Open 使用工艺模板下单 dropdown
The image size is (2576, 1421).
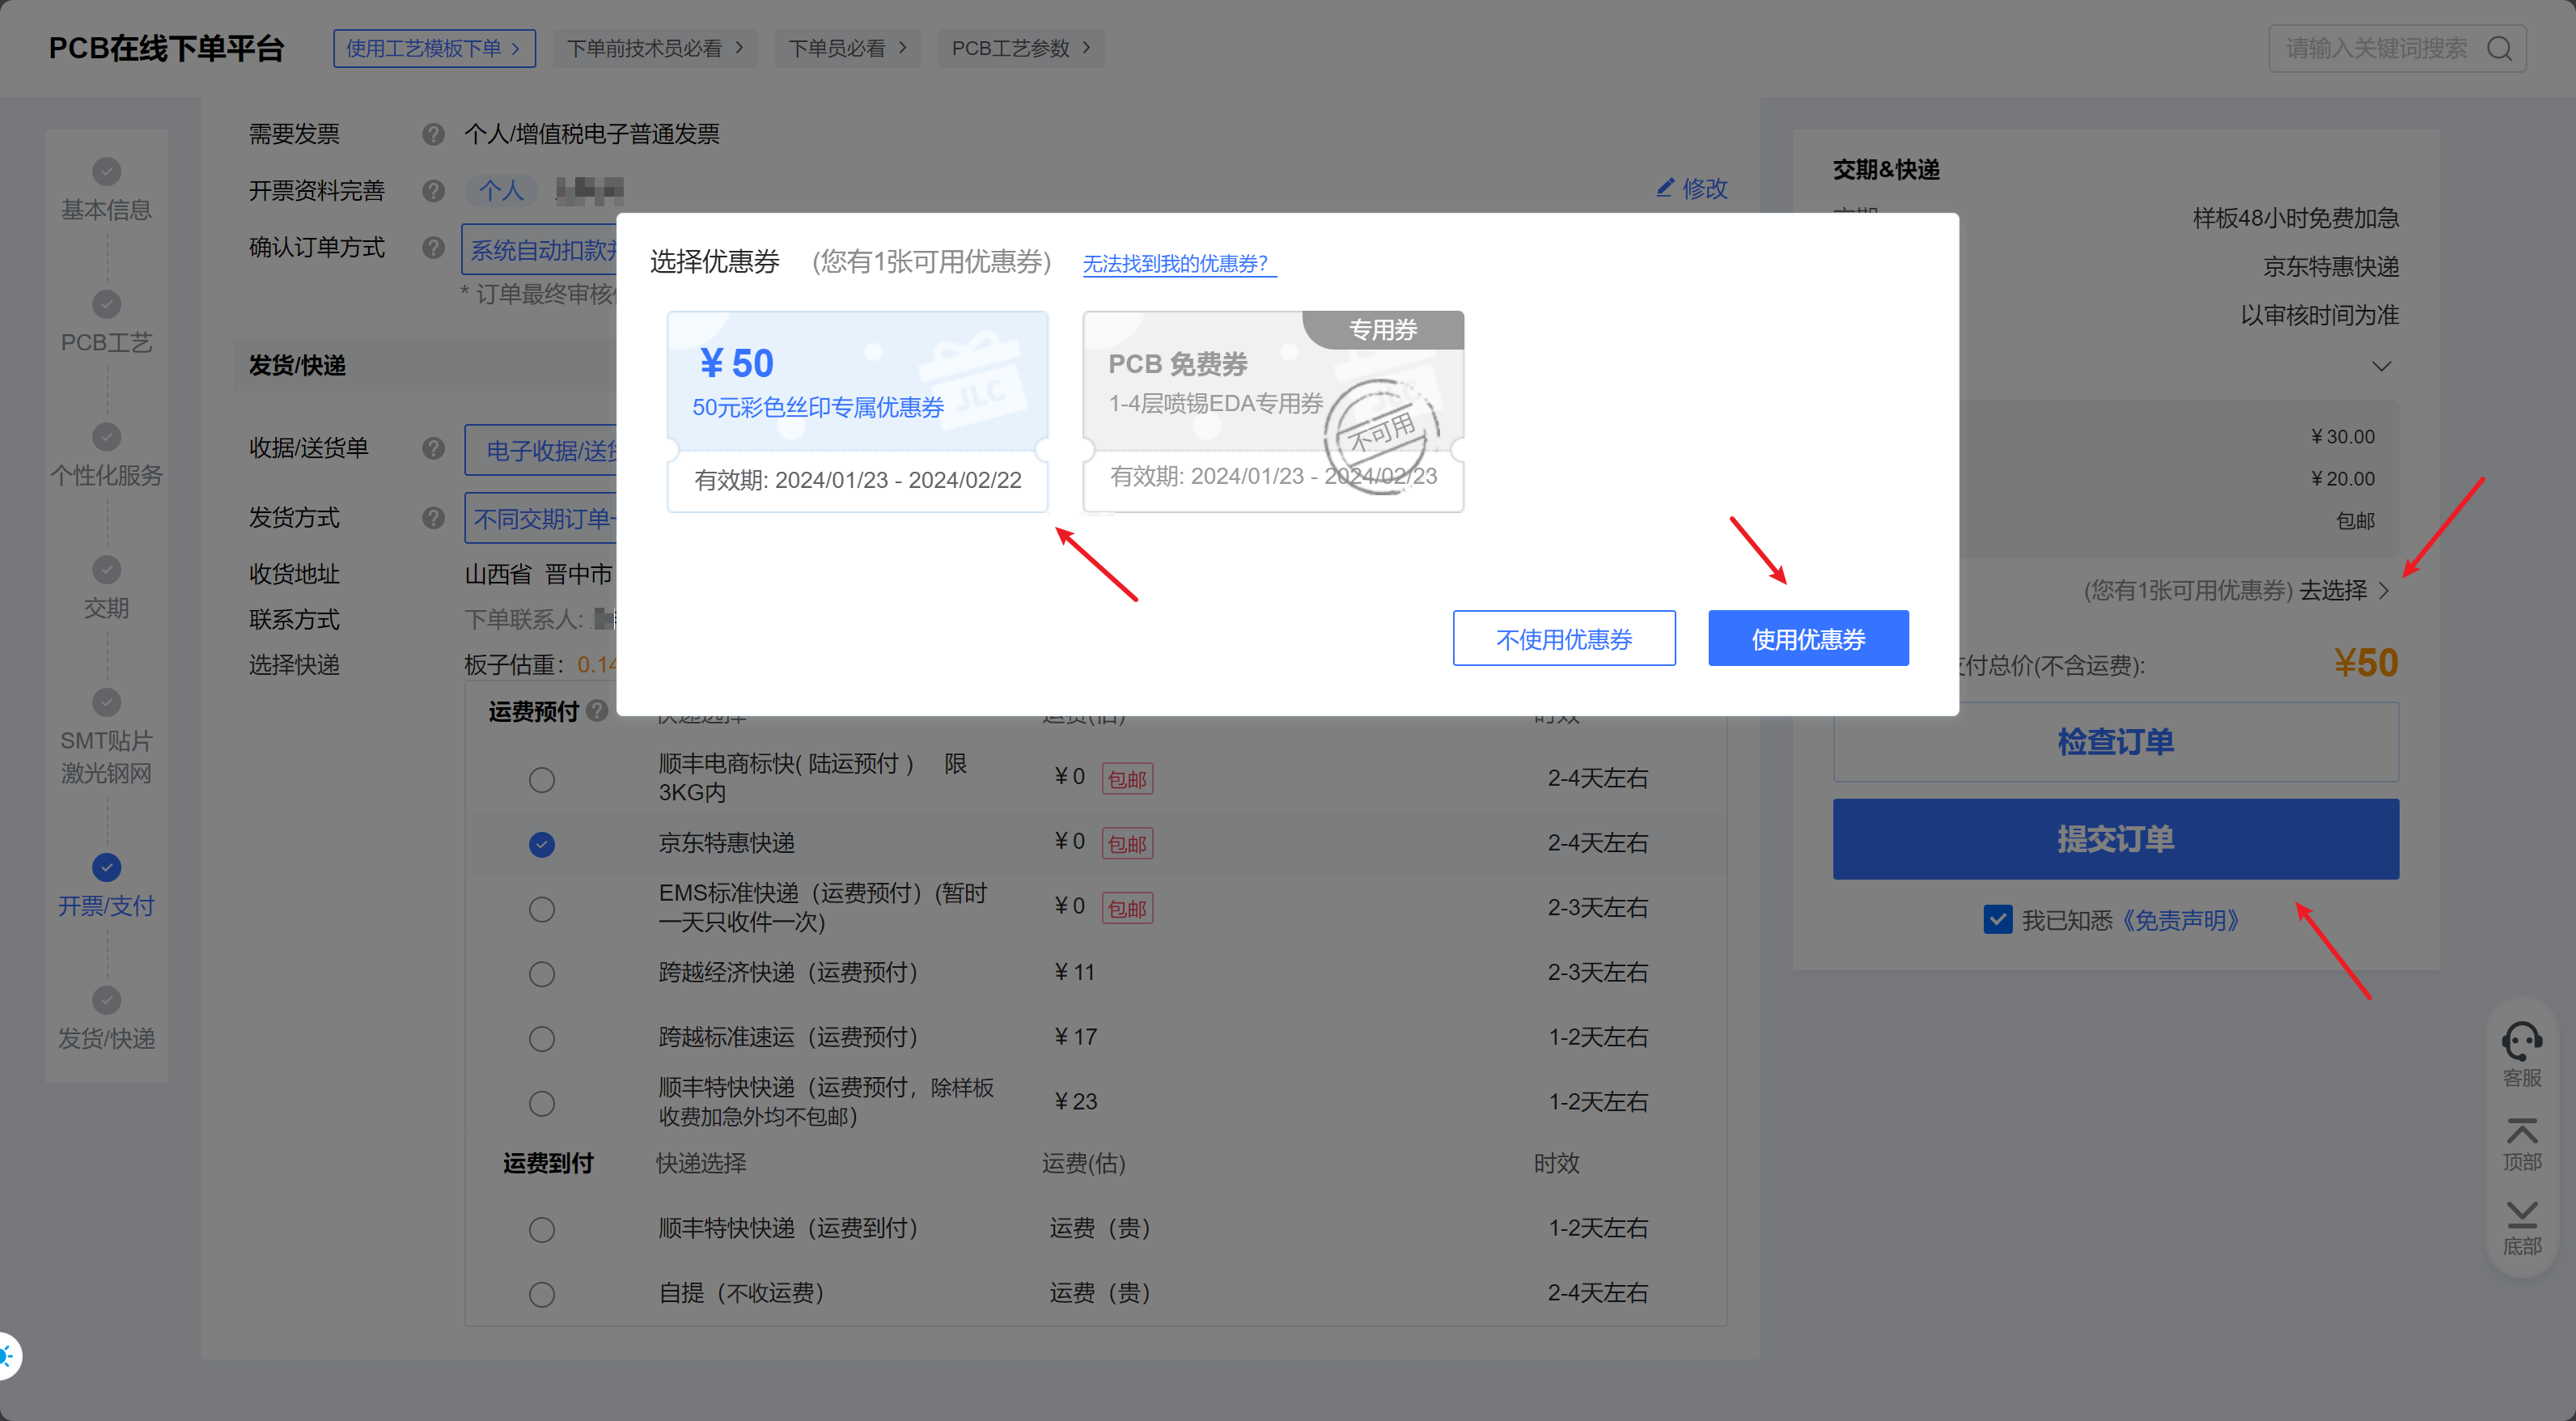point(434,48)
